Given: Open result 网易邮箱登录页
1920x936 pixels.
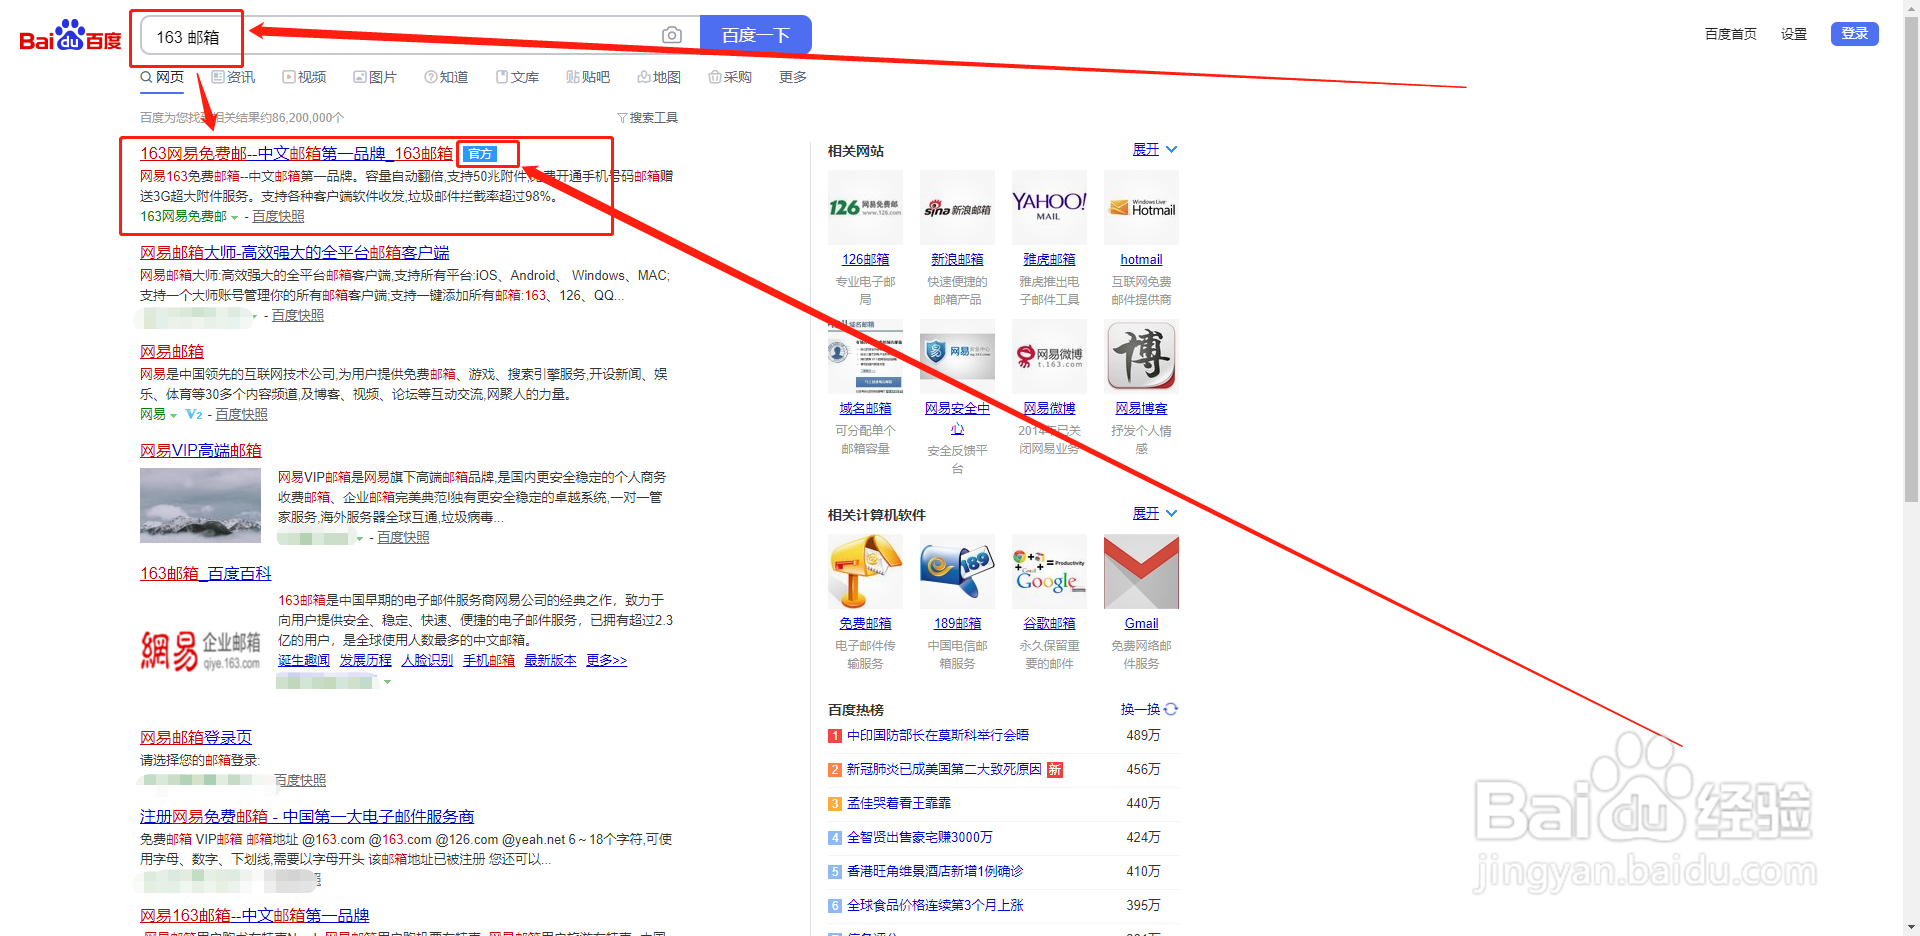Looking at the screenshot, I should pyautogui.click(x=196, y=737).
